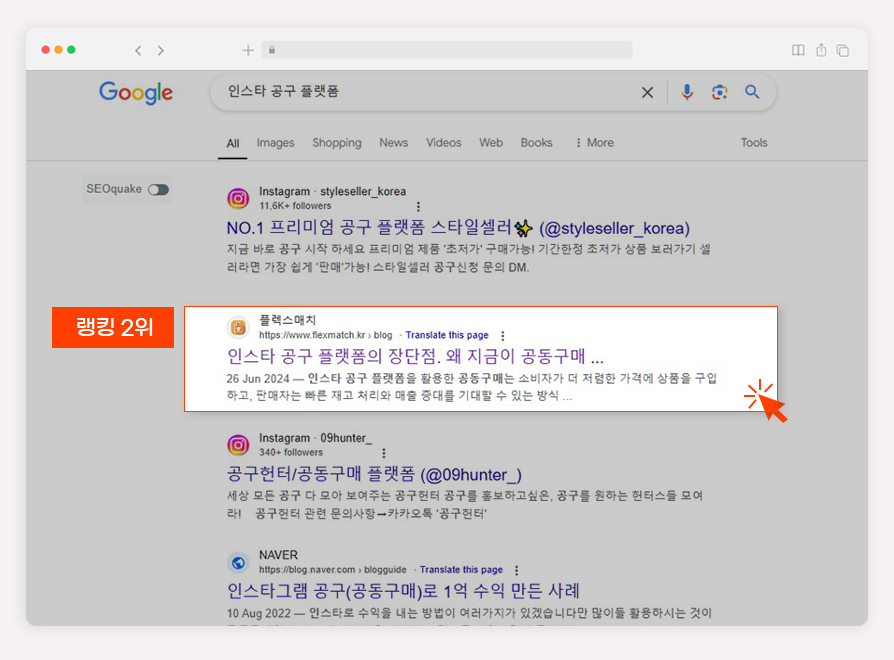The image size is (894, 660).
Task: Click the lock icon in the address bar
Action: [272, 50]
